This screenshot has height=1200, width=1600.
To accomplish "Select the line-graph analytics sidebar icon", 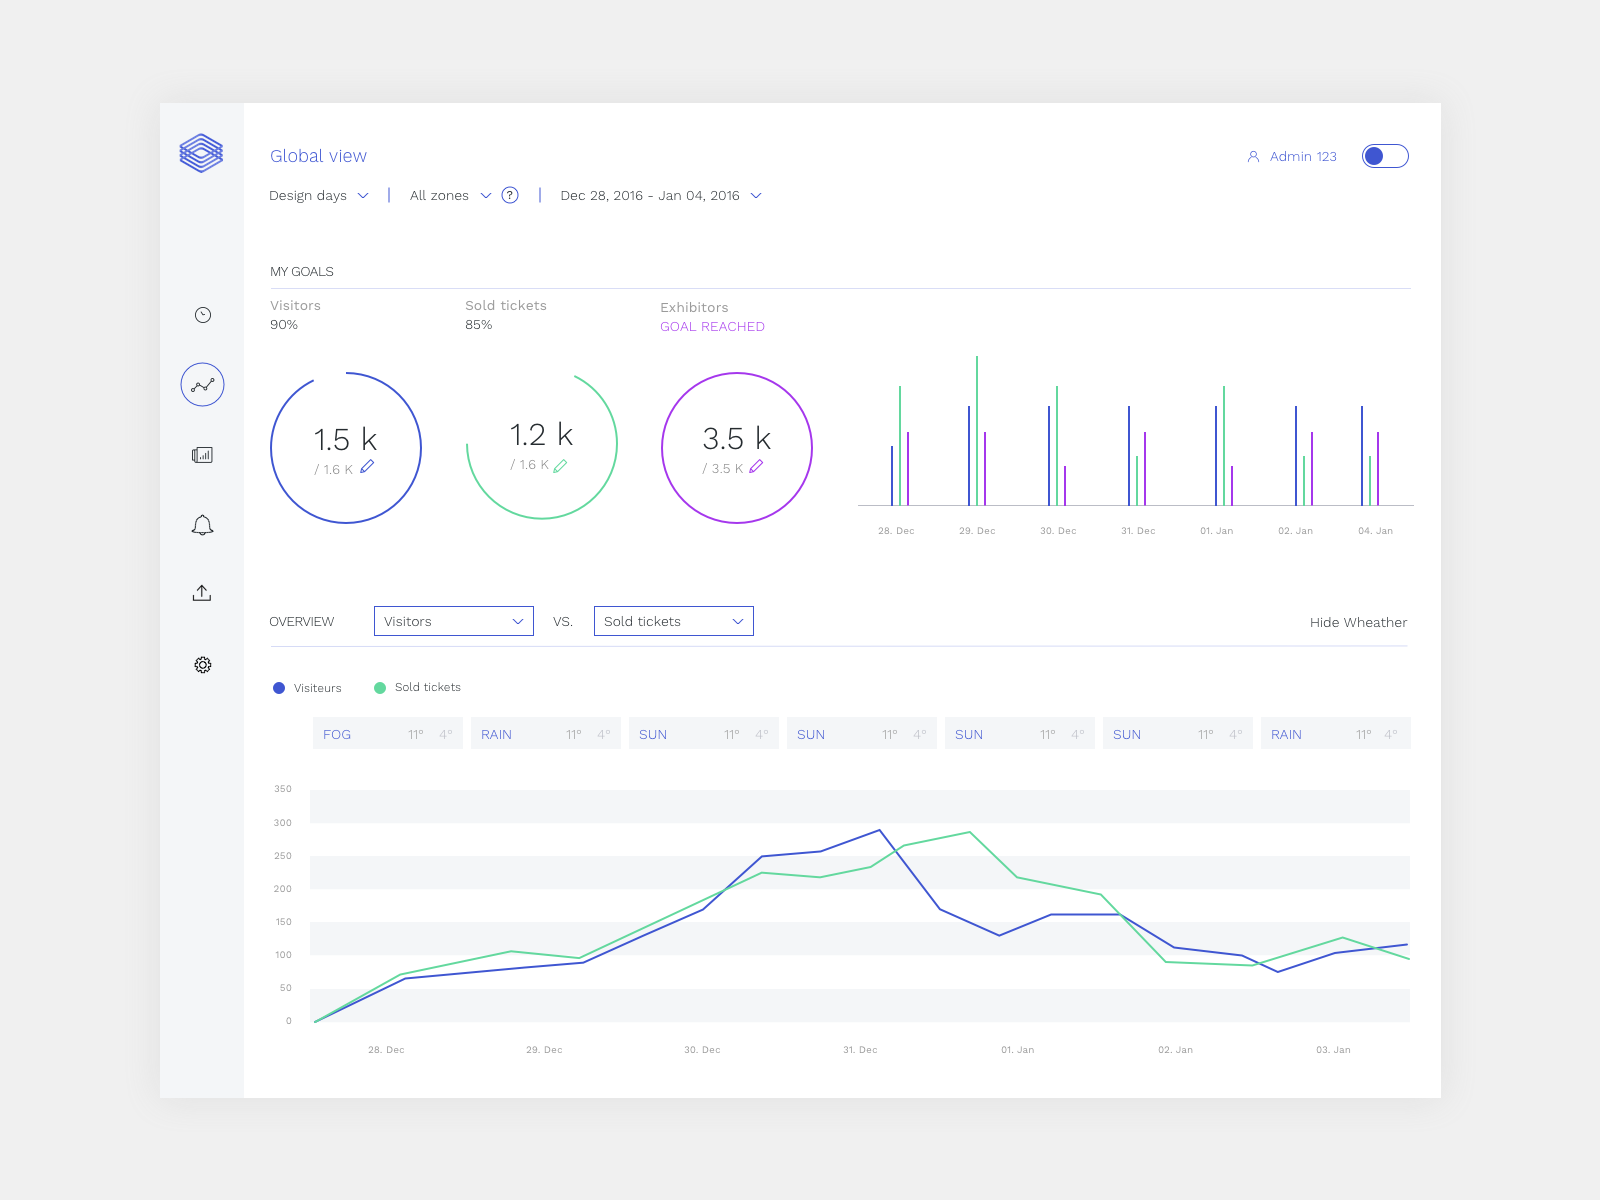I will point(202,384).
